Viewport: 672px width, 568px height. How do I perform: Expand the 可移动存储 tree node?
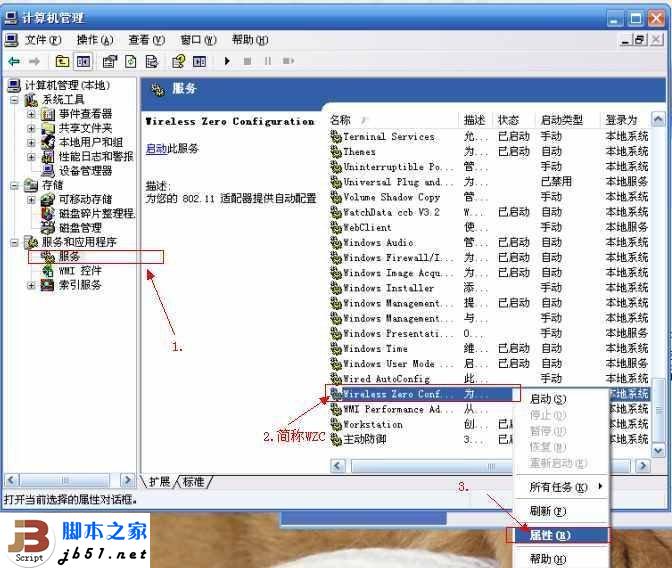click(x=31, y=199)
